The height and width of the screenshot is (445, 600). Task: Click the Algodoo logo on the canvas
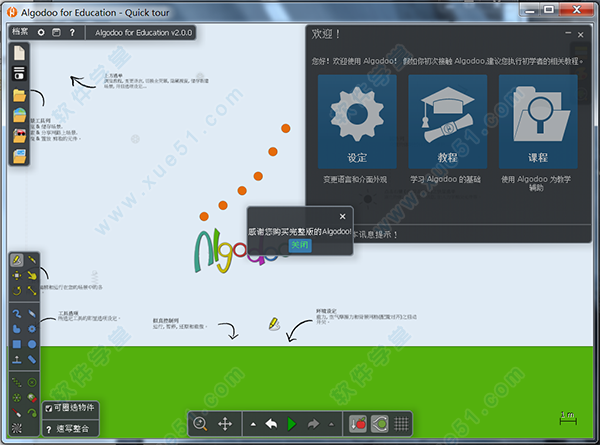(x=222, y=251)
